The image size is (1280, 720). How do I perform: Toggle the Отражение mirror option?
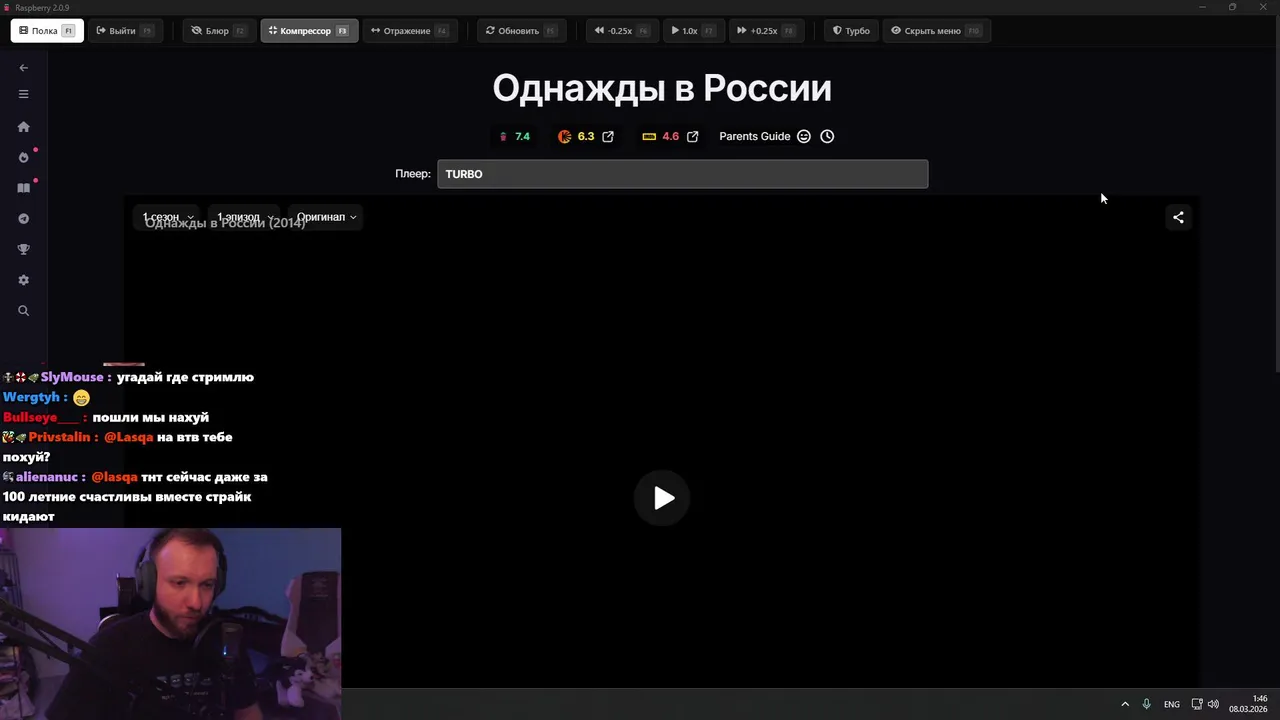(410, 31)
